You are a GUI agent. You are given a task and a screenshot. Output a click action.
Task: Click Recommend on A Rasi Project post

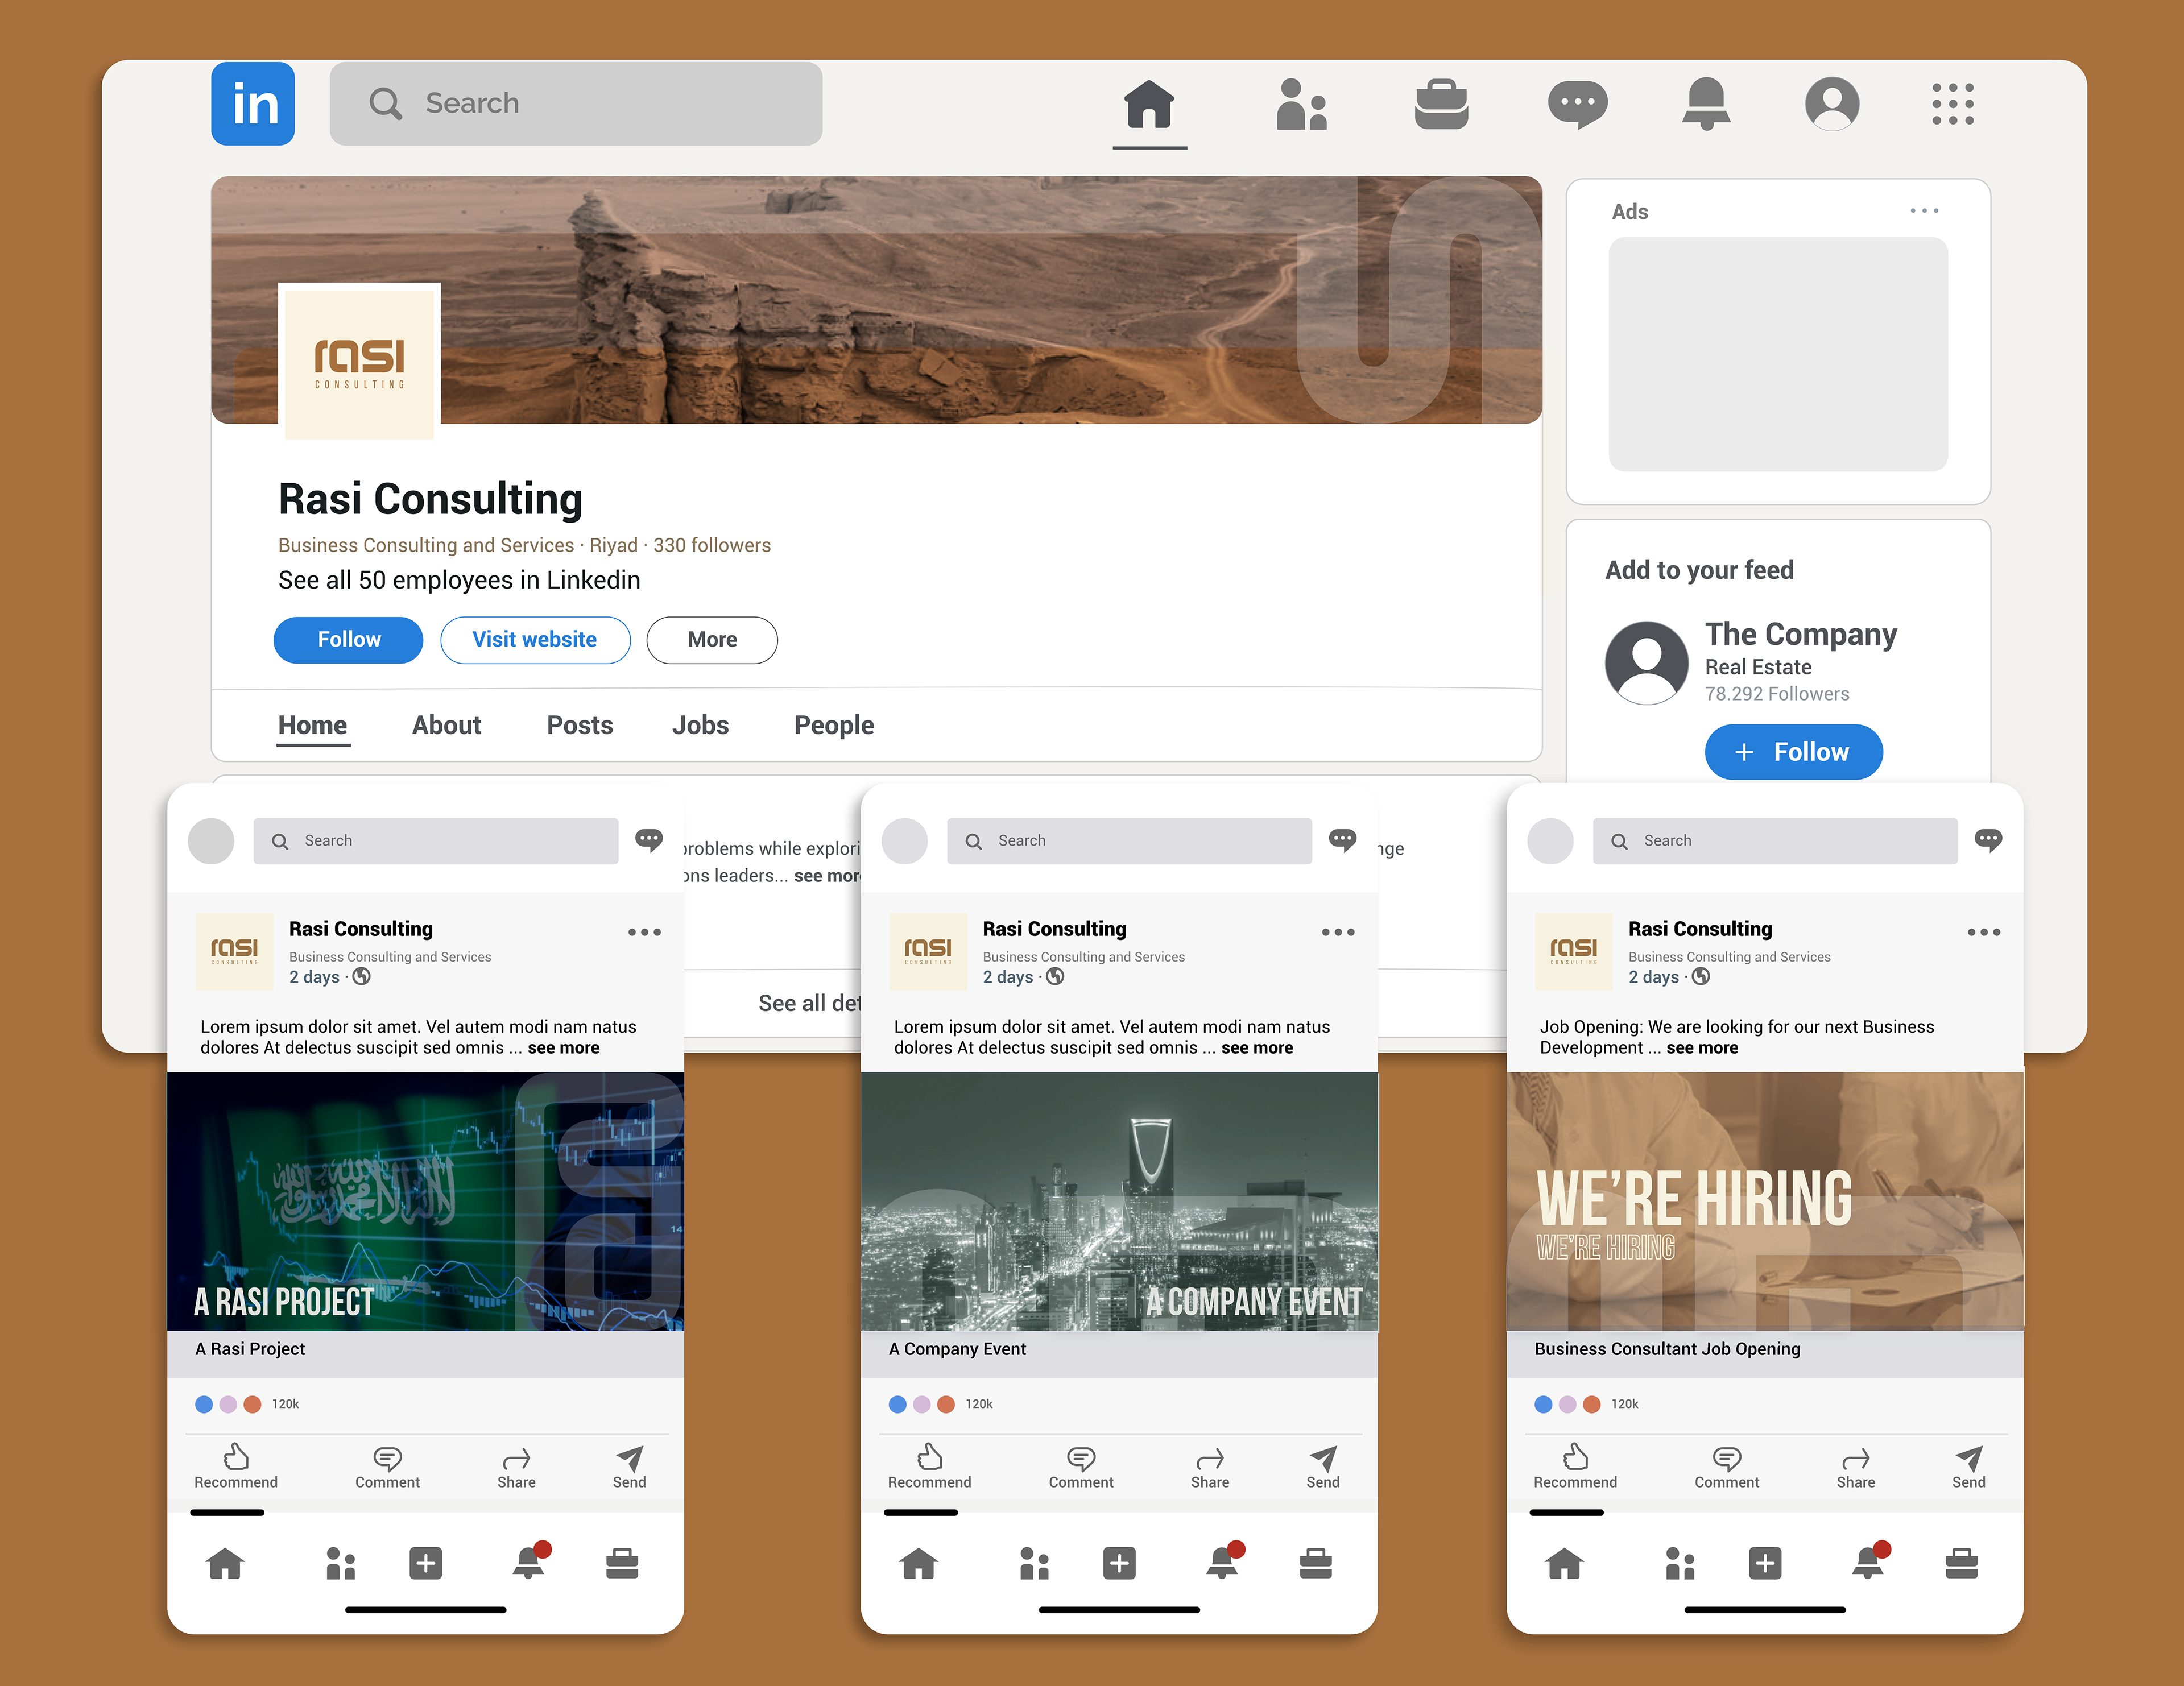236,1466
